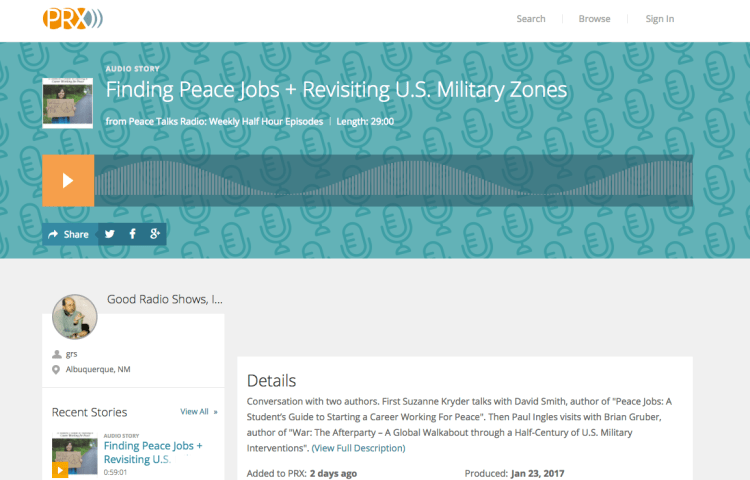Open the story cover thumbnail in the header
Screen dimensions: 750x480
click(x=68, y=102)
